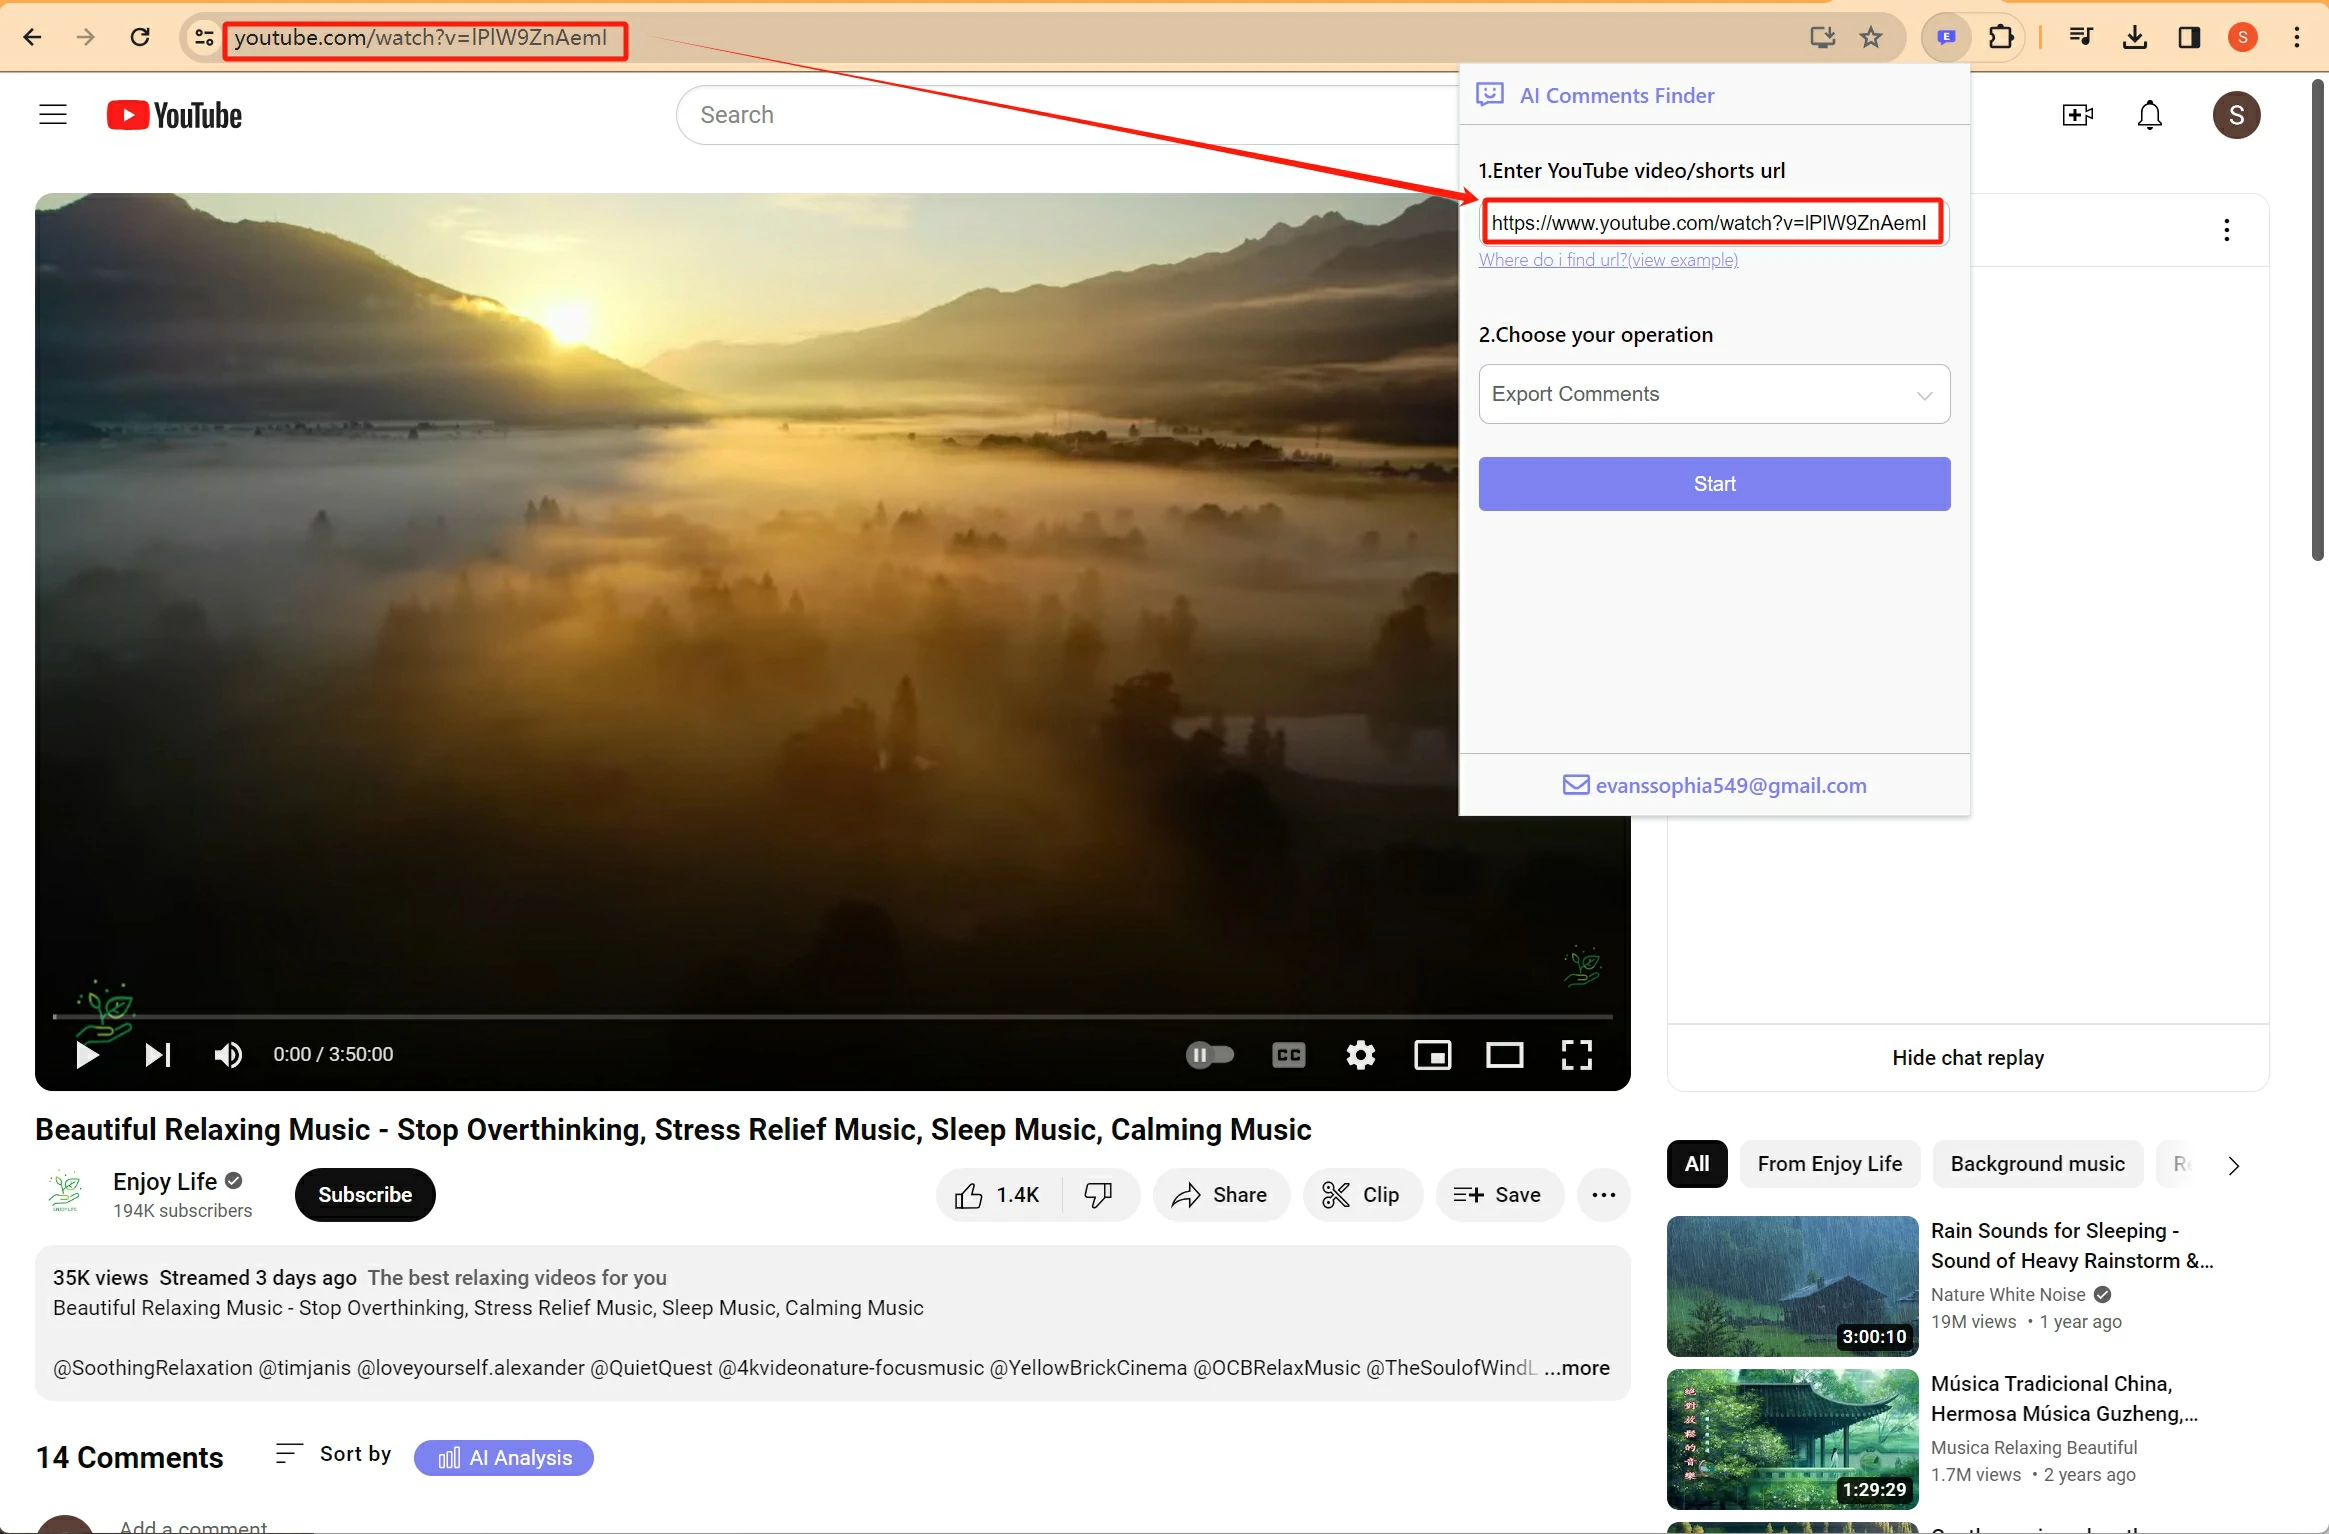2329x1534 pixels.
Task: Go back using browser back arrow
Action: (x=32, y=38)
